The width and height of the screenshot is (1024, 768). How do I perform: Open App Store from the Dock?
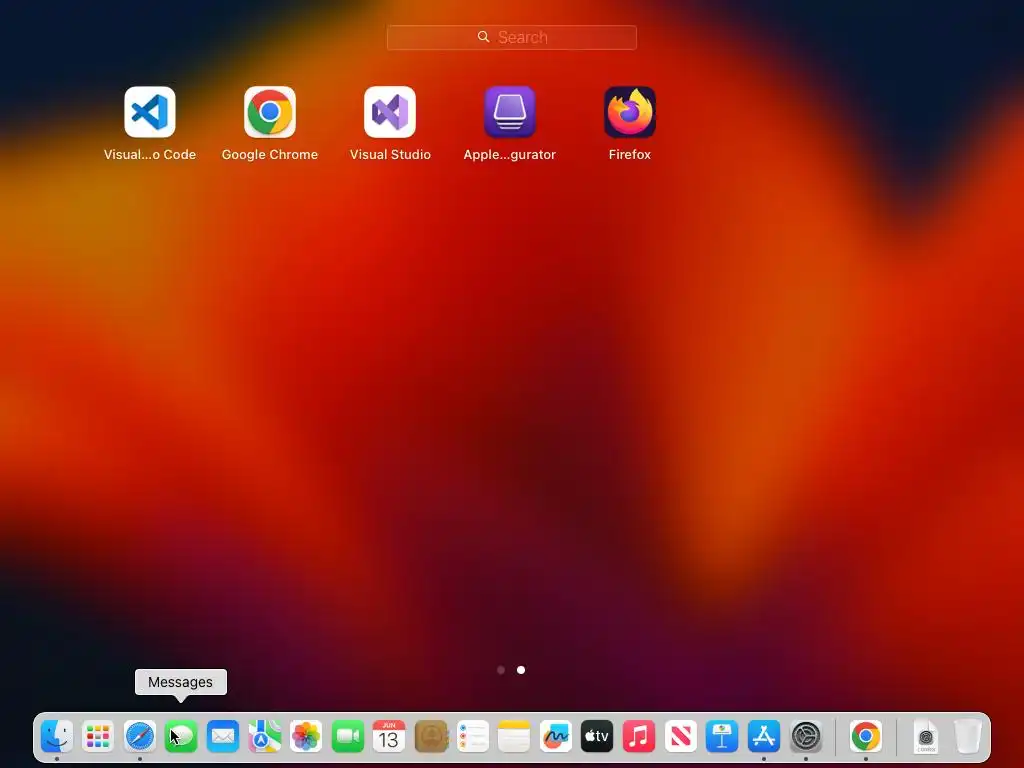764,737
